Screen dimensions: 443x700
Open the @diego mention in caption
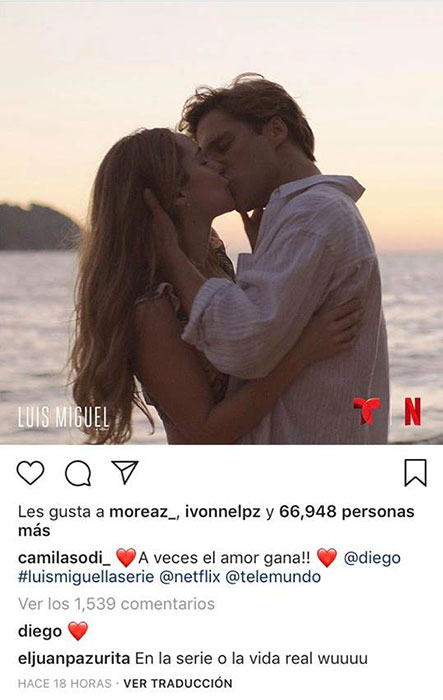372,558
